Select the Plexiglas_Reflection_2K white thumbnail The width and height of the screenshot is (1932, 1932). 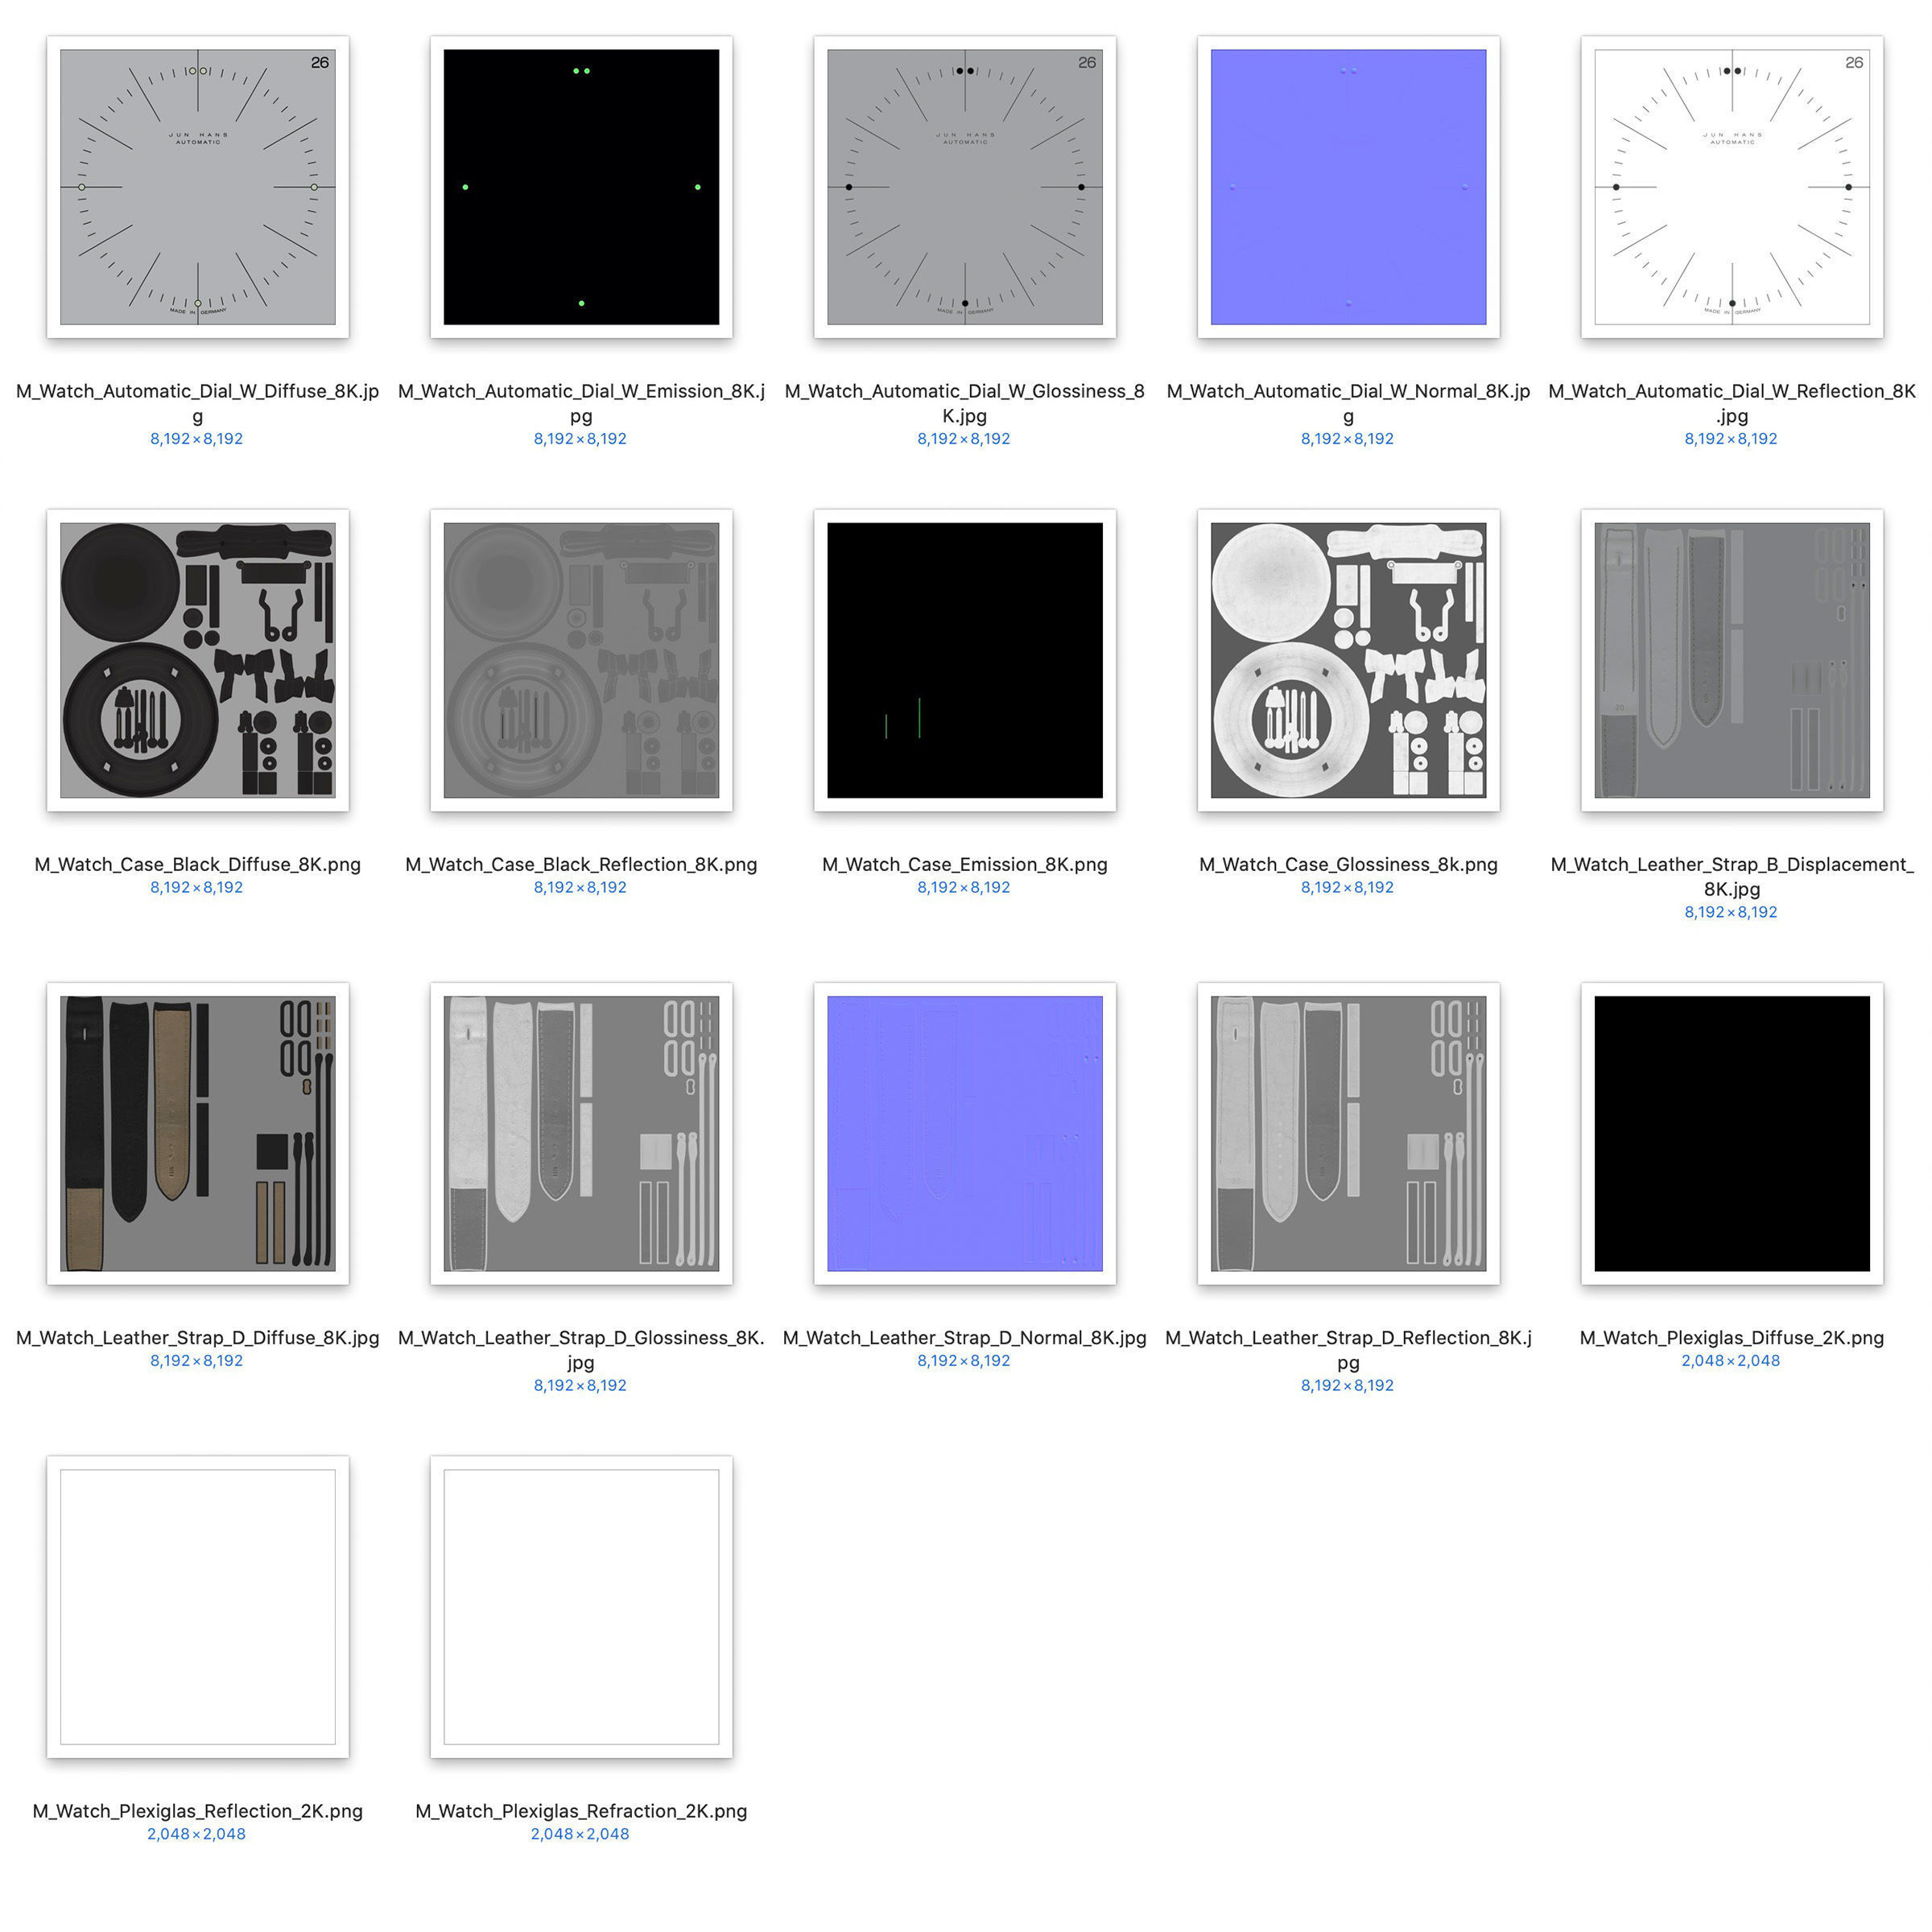point(197,1606)
